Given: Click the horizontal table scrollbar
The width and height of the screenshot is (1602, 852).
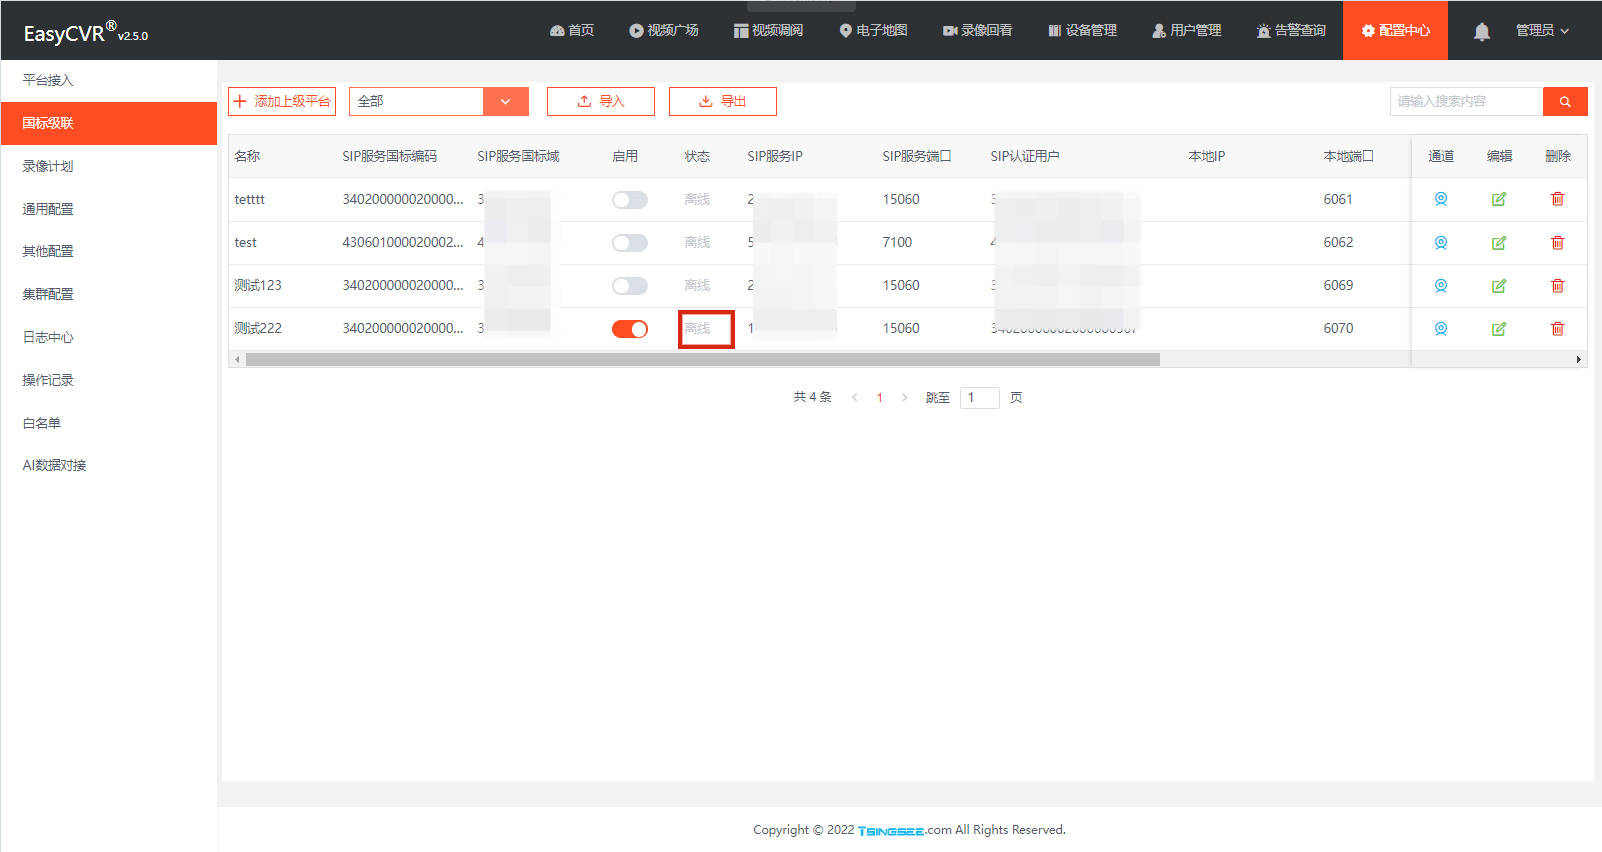Looking at the screenshot, I should [702, 359].
